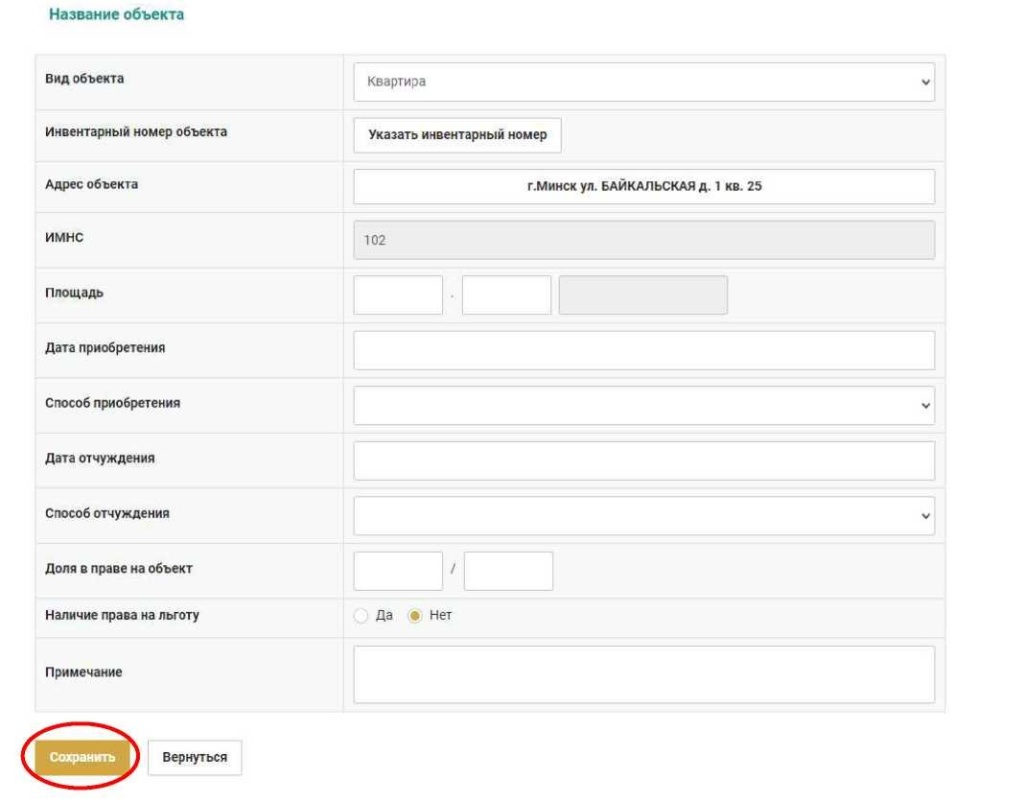Click inside the Примечание text area
1024x802 pixels.
[x=644, y=675]
